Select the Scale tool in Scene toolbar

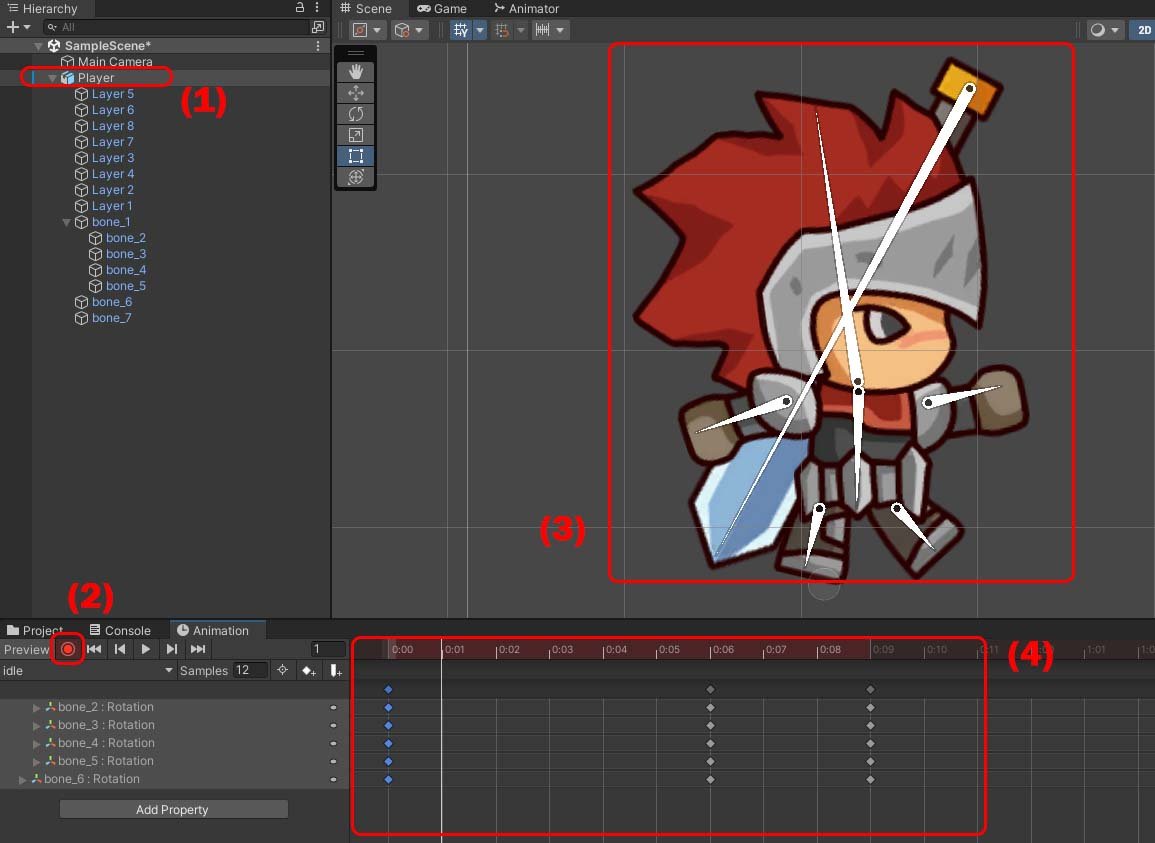pos(355,135)
